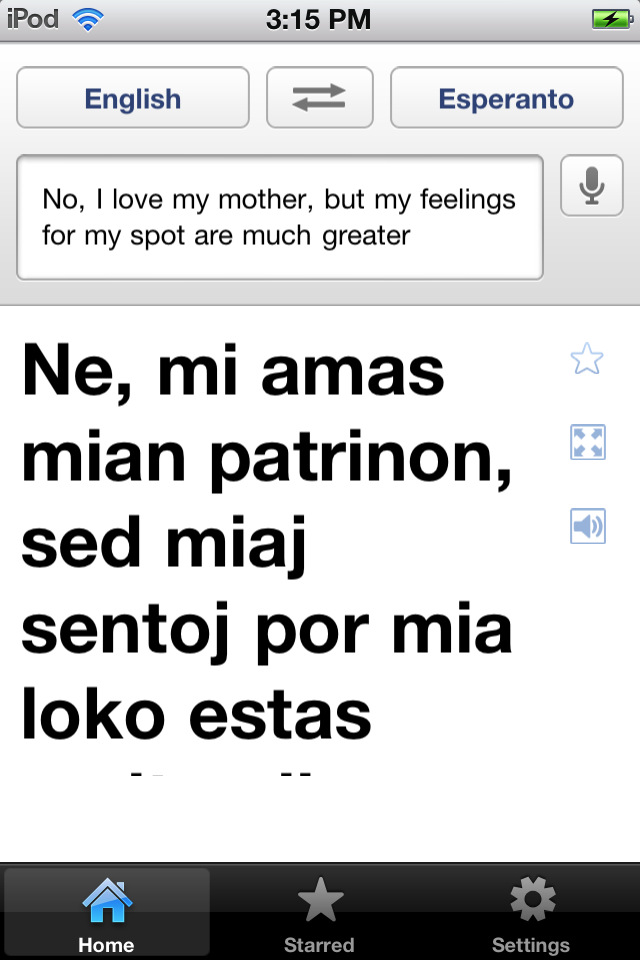Tap the gear icon in the tab bar

tap(533, 899)
